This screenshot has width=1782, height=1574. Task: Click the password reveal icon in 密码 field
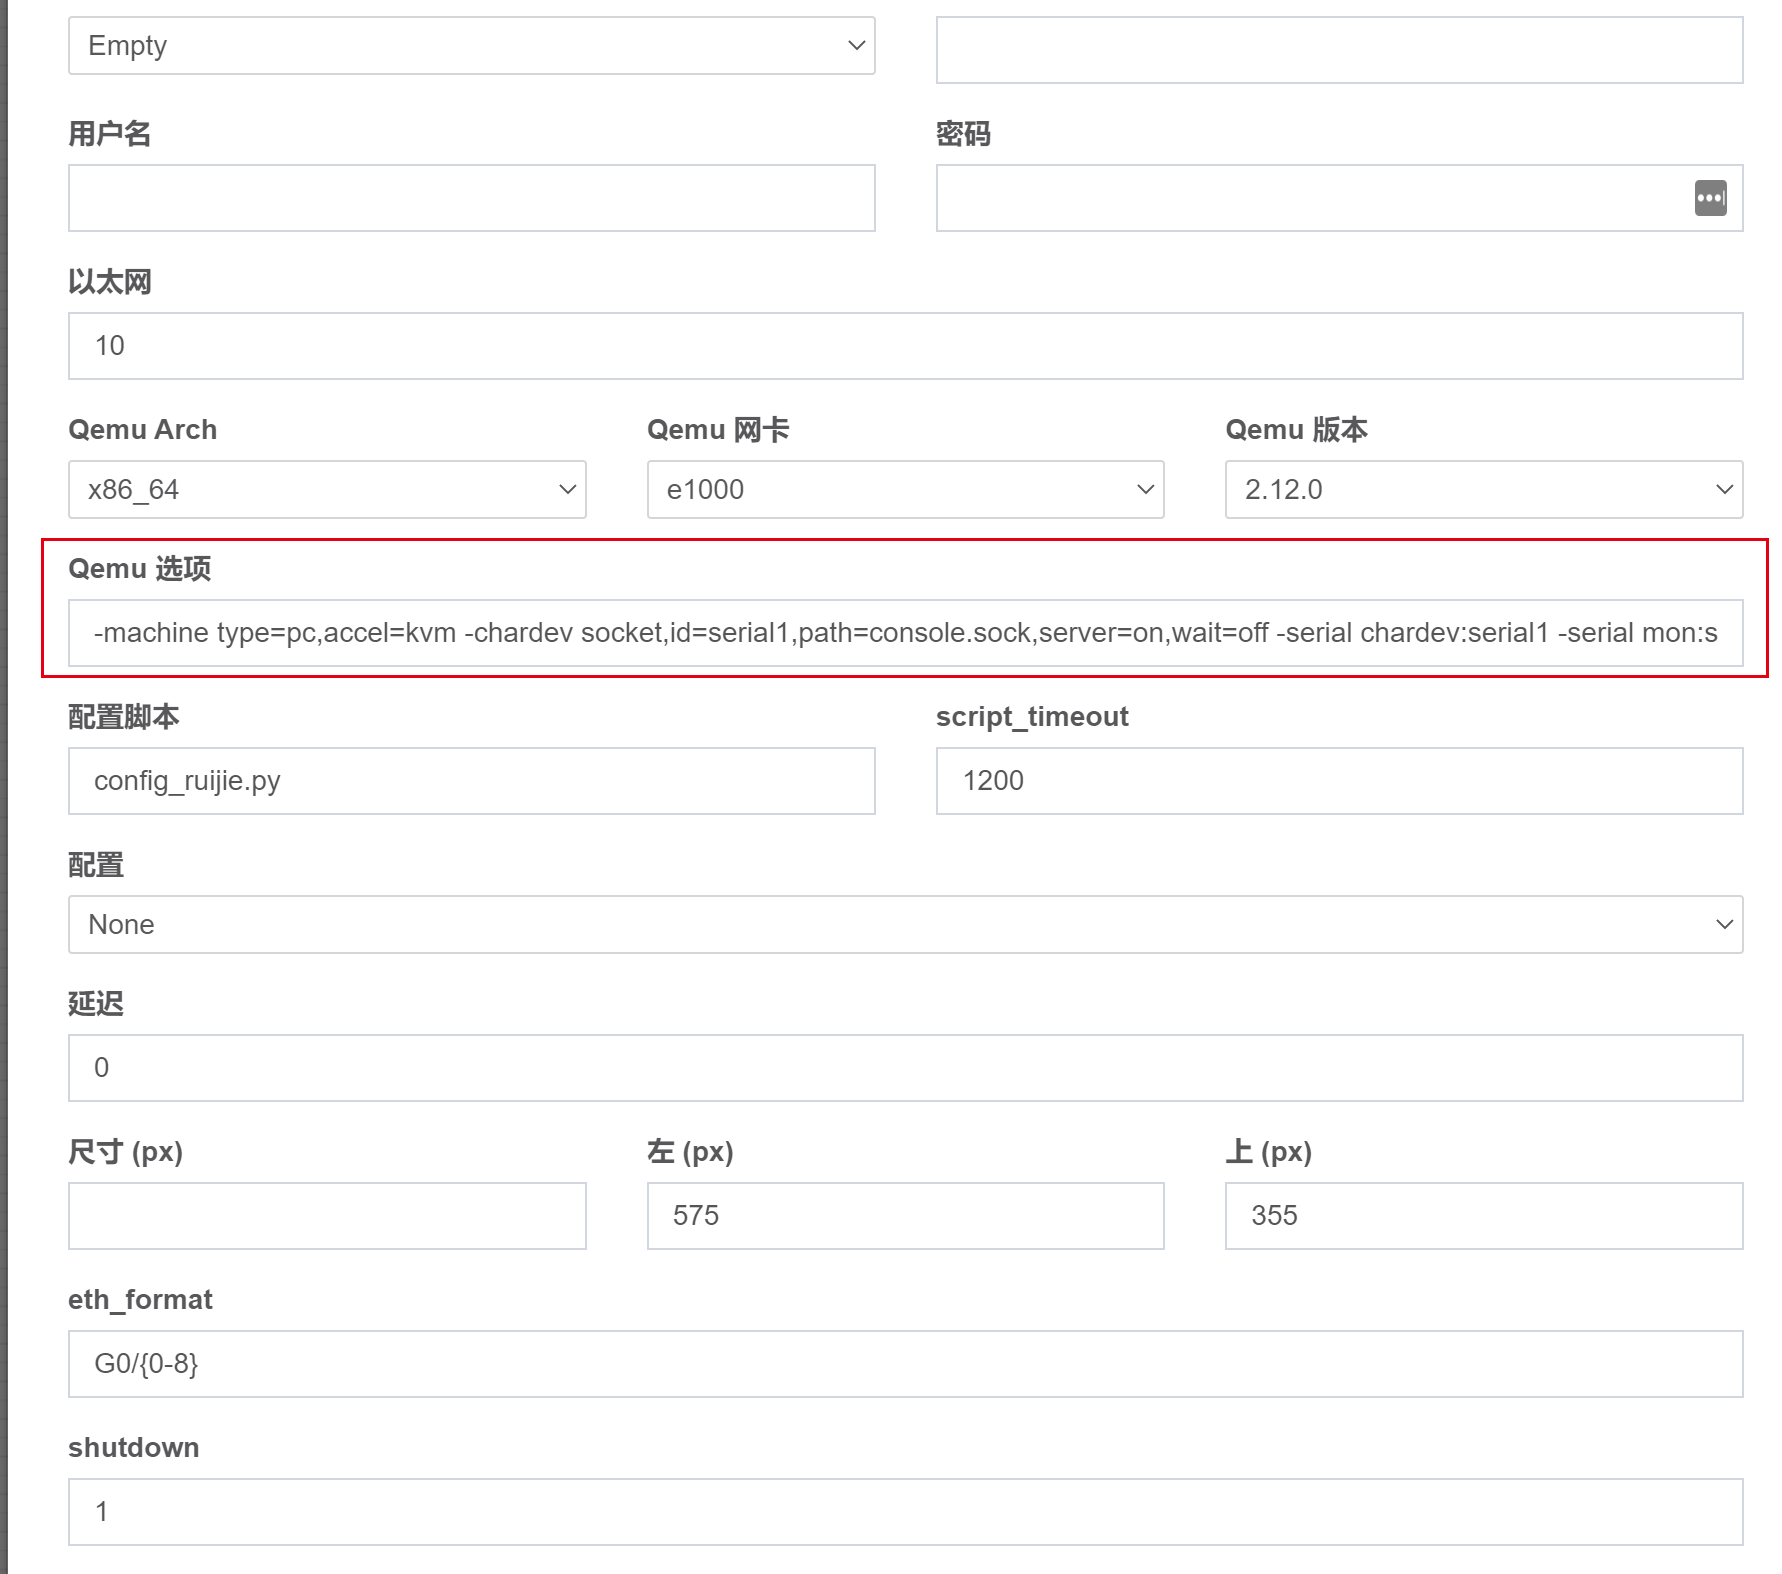[1711, 198]
